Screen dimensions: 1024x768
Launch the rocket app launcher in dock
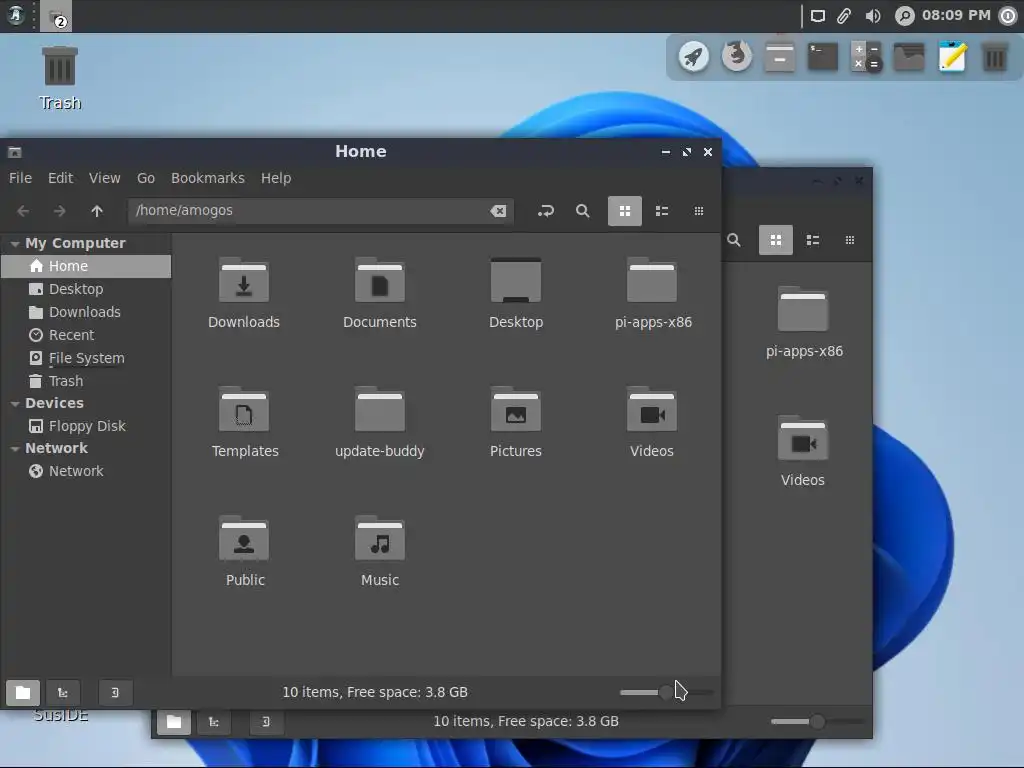[693, 57]
